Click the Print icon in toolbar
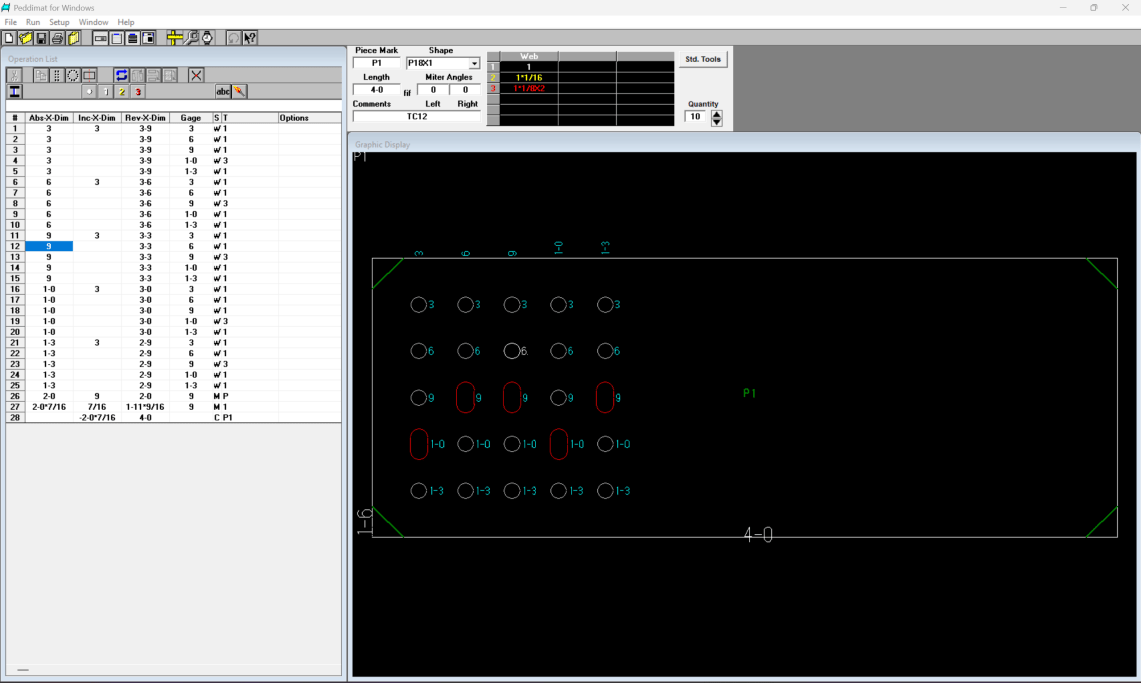1141x683 pixels. point(58,38)
